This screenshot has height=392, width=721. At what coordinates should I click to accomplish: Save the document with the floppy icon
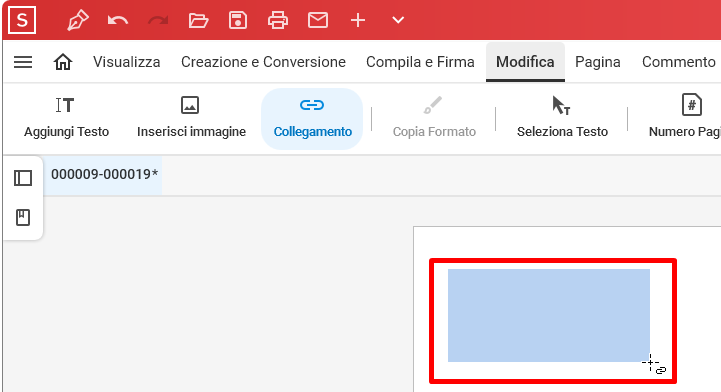[238, 20]
